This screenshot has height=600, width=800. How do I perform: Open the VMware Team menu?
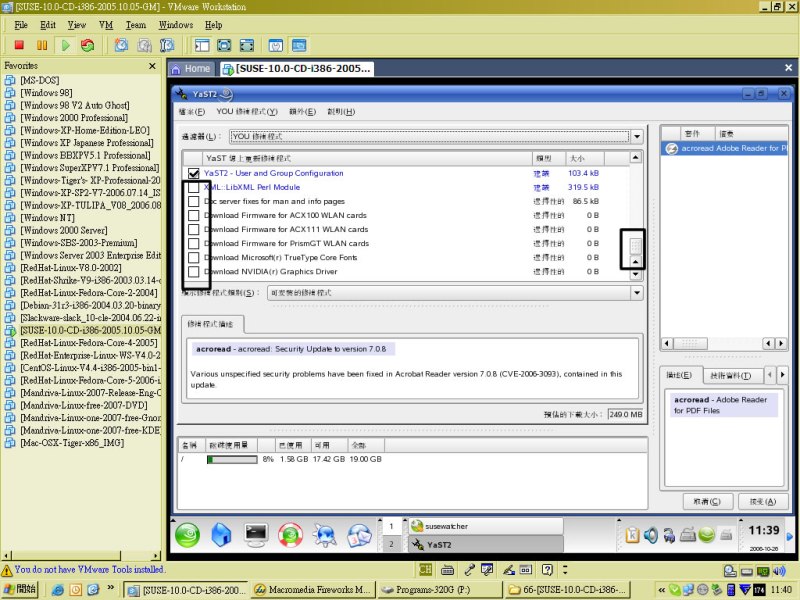pyautogui.click(x=136, y=25)
